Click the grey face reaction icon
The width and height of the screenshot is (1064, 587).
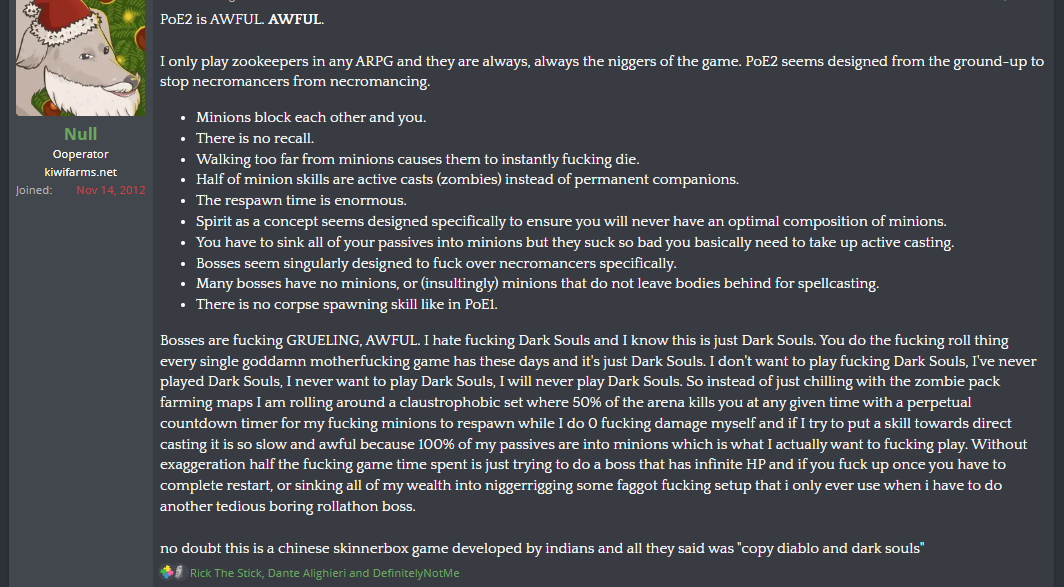(x=179, y=572)
